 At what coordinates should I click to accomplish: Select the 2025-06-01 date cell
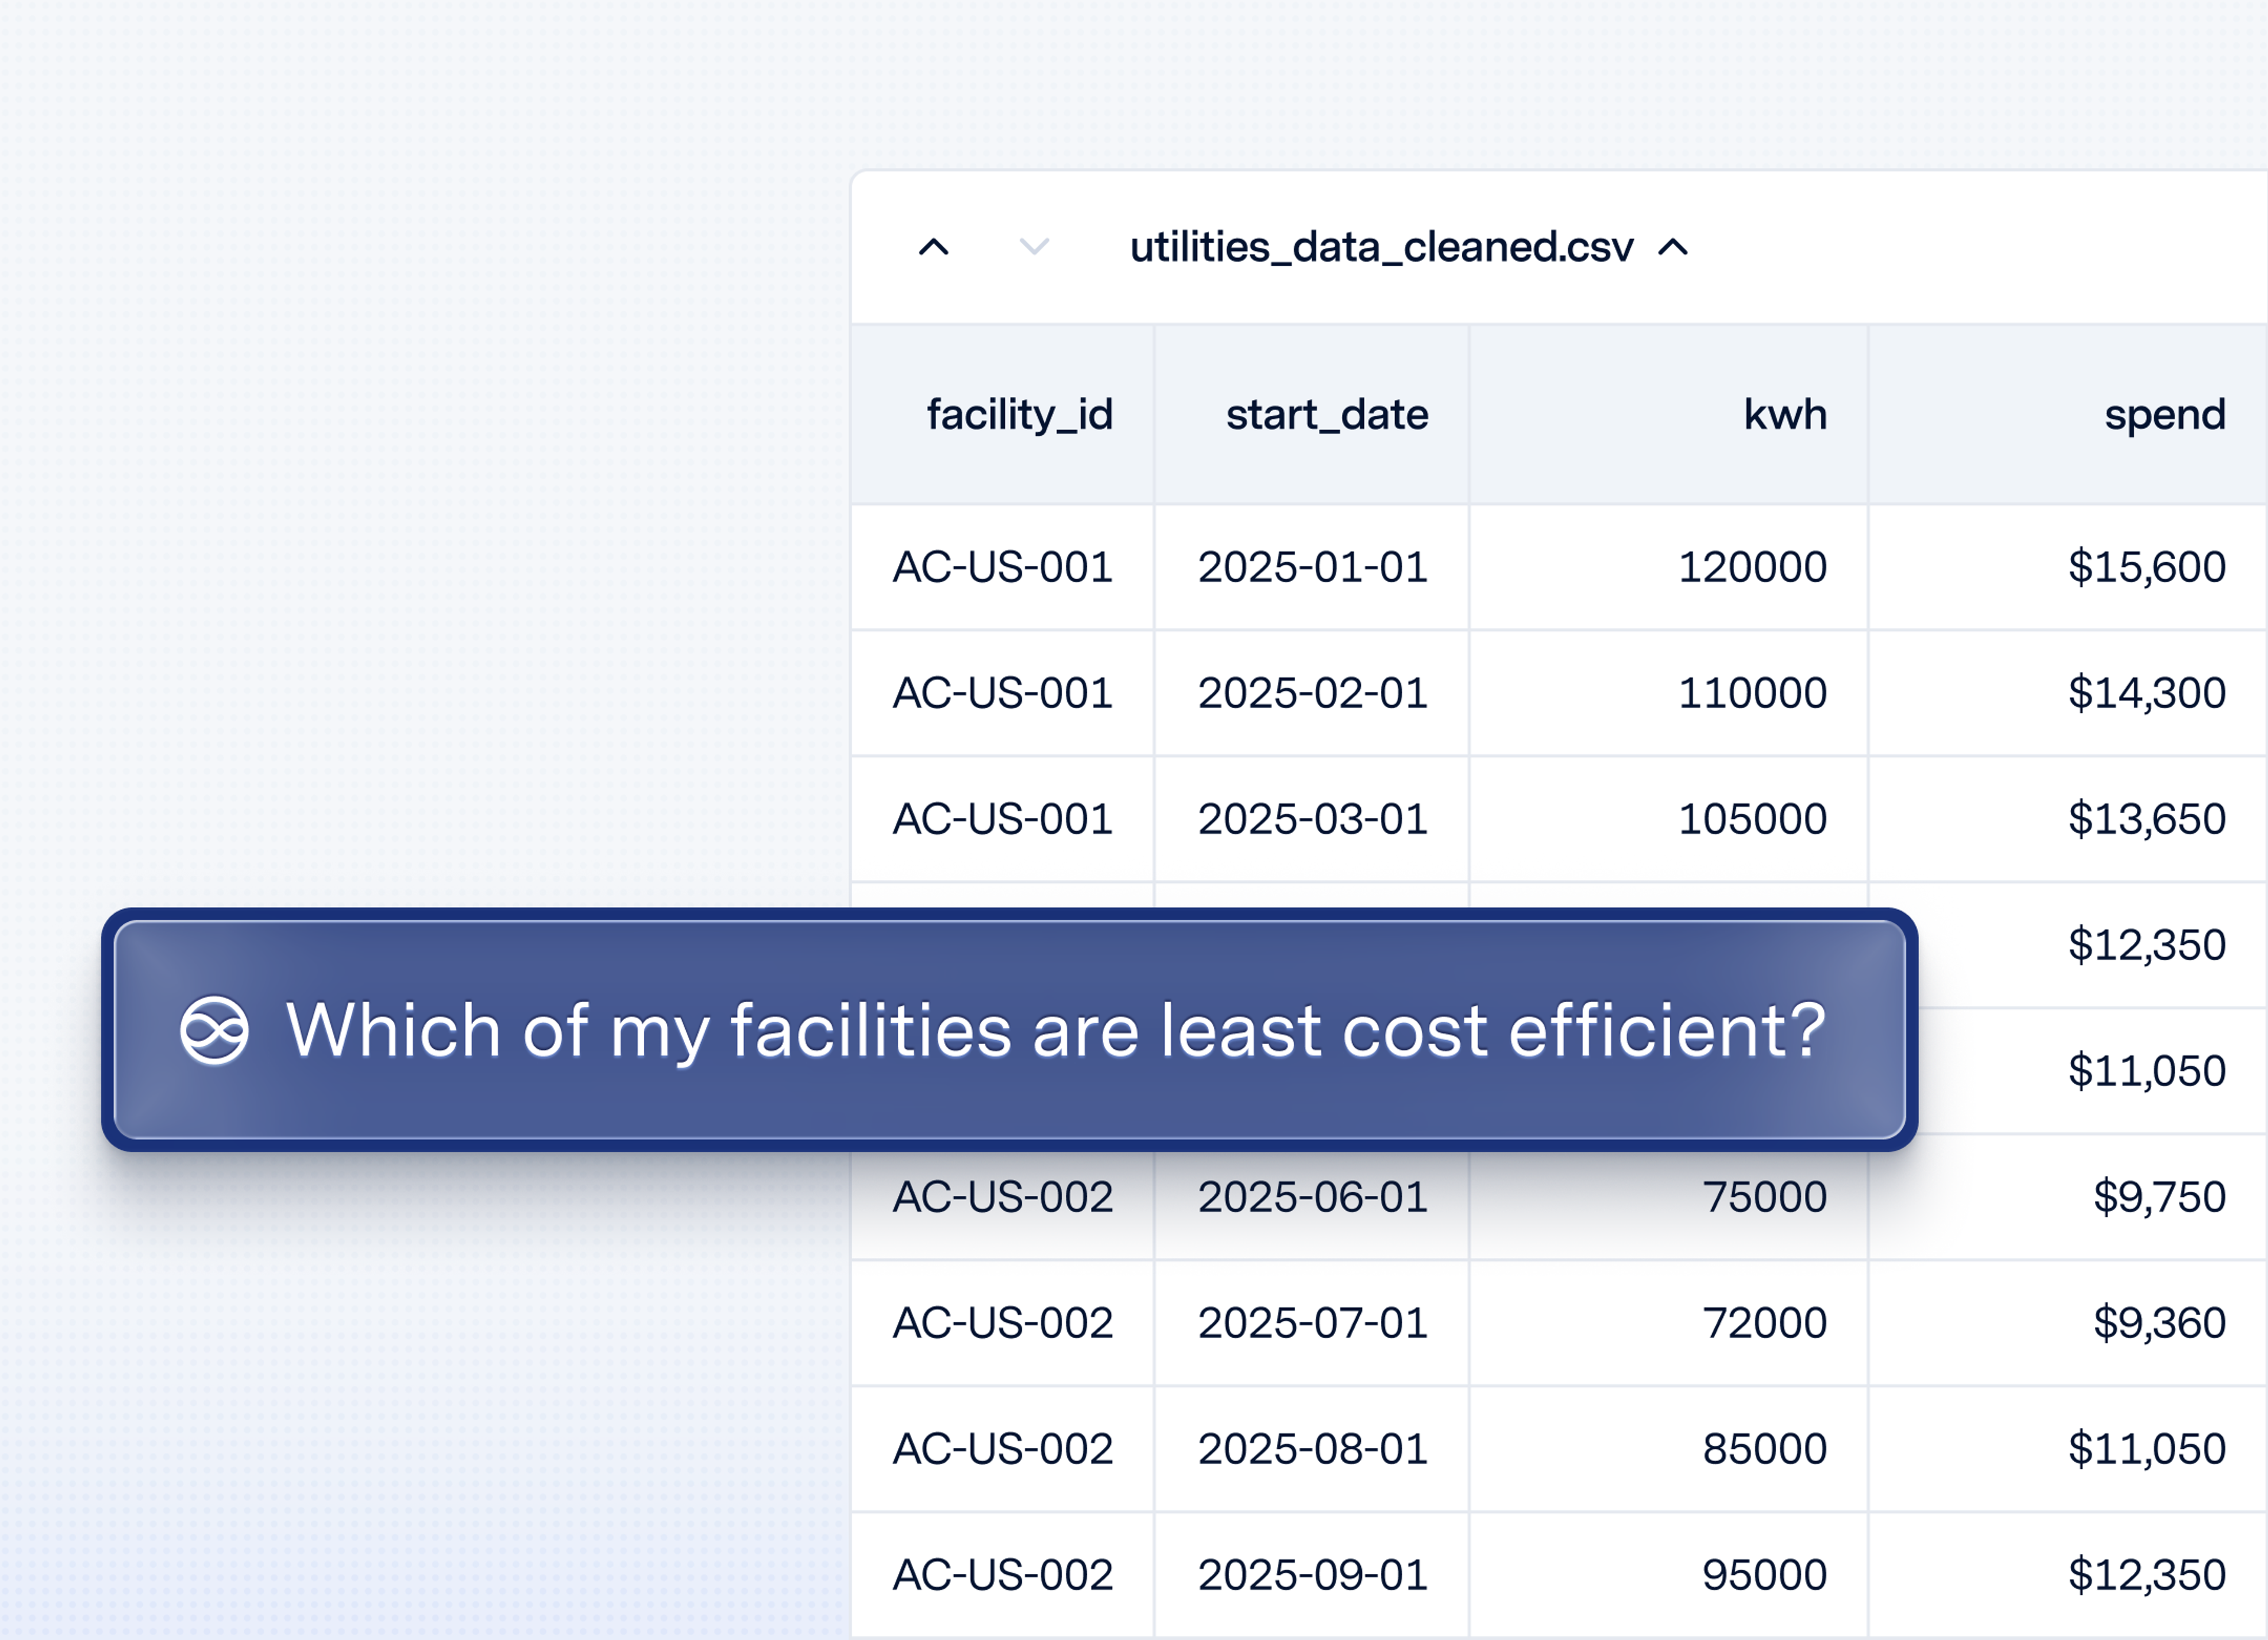pos(1312,1205)
